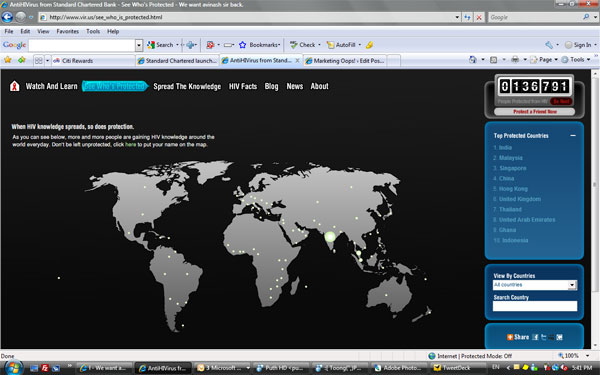Screen dimensions: 600x375
Task: Open the address bar history dropdown arrow
Action: point(457,17)
